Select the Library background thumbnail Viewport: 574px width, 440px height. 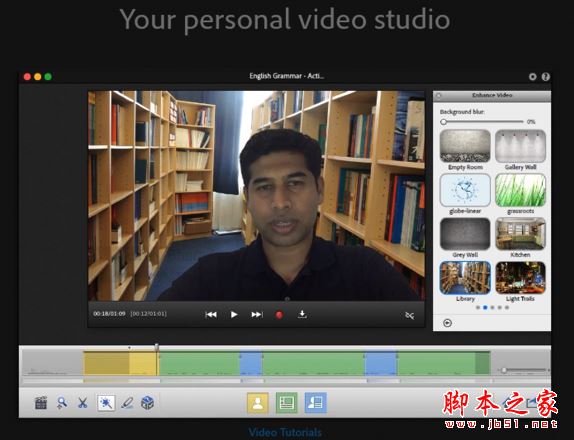point(465,278)
